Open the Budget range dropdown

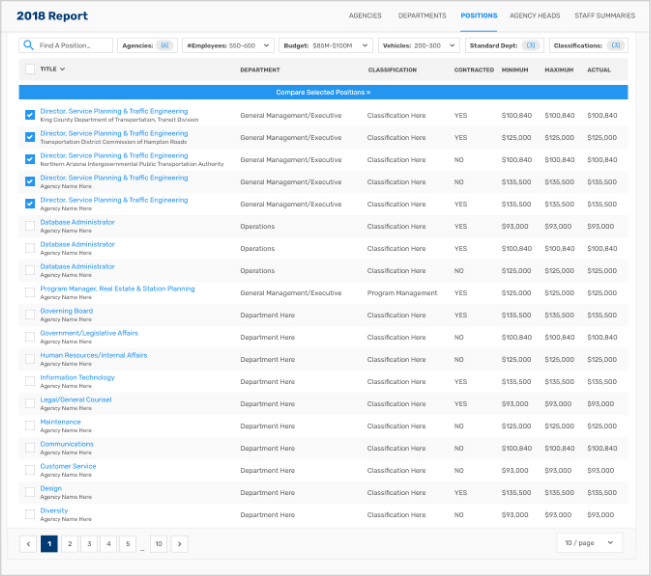click(326, 46)
